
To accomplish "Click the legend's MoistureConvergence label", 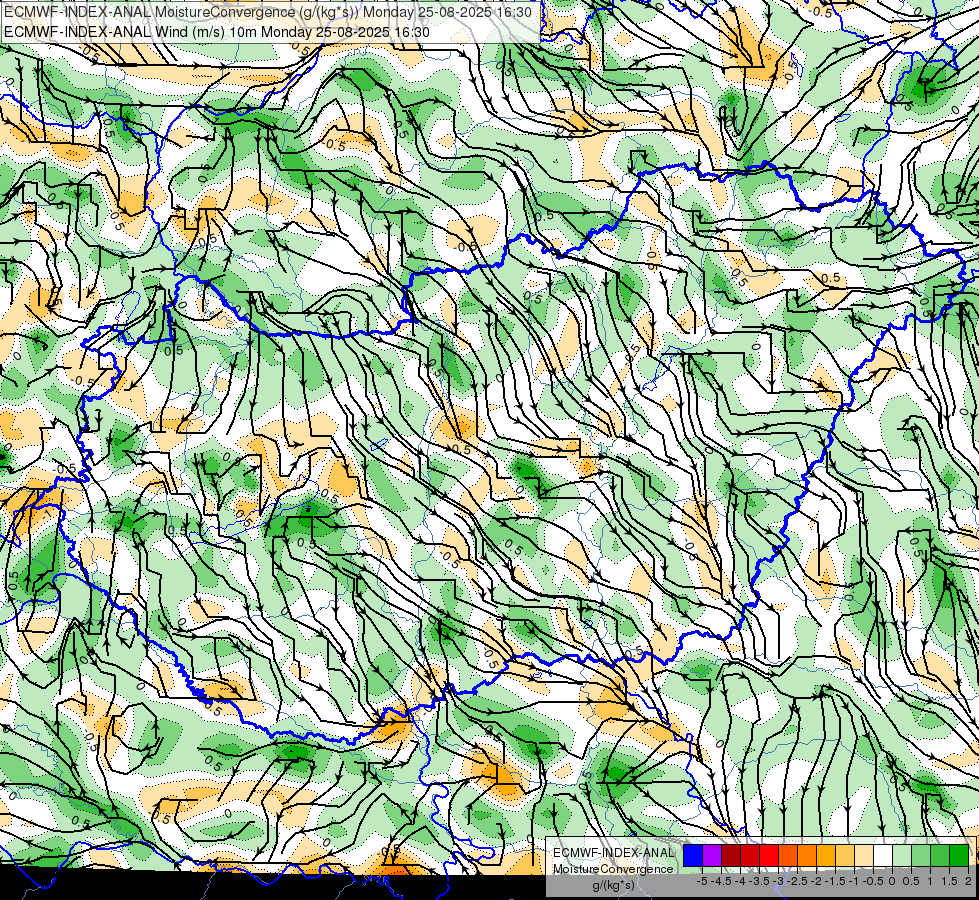I will point(613,869).
